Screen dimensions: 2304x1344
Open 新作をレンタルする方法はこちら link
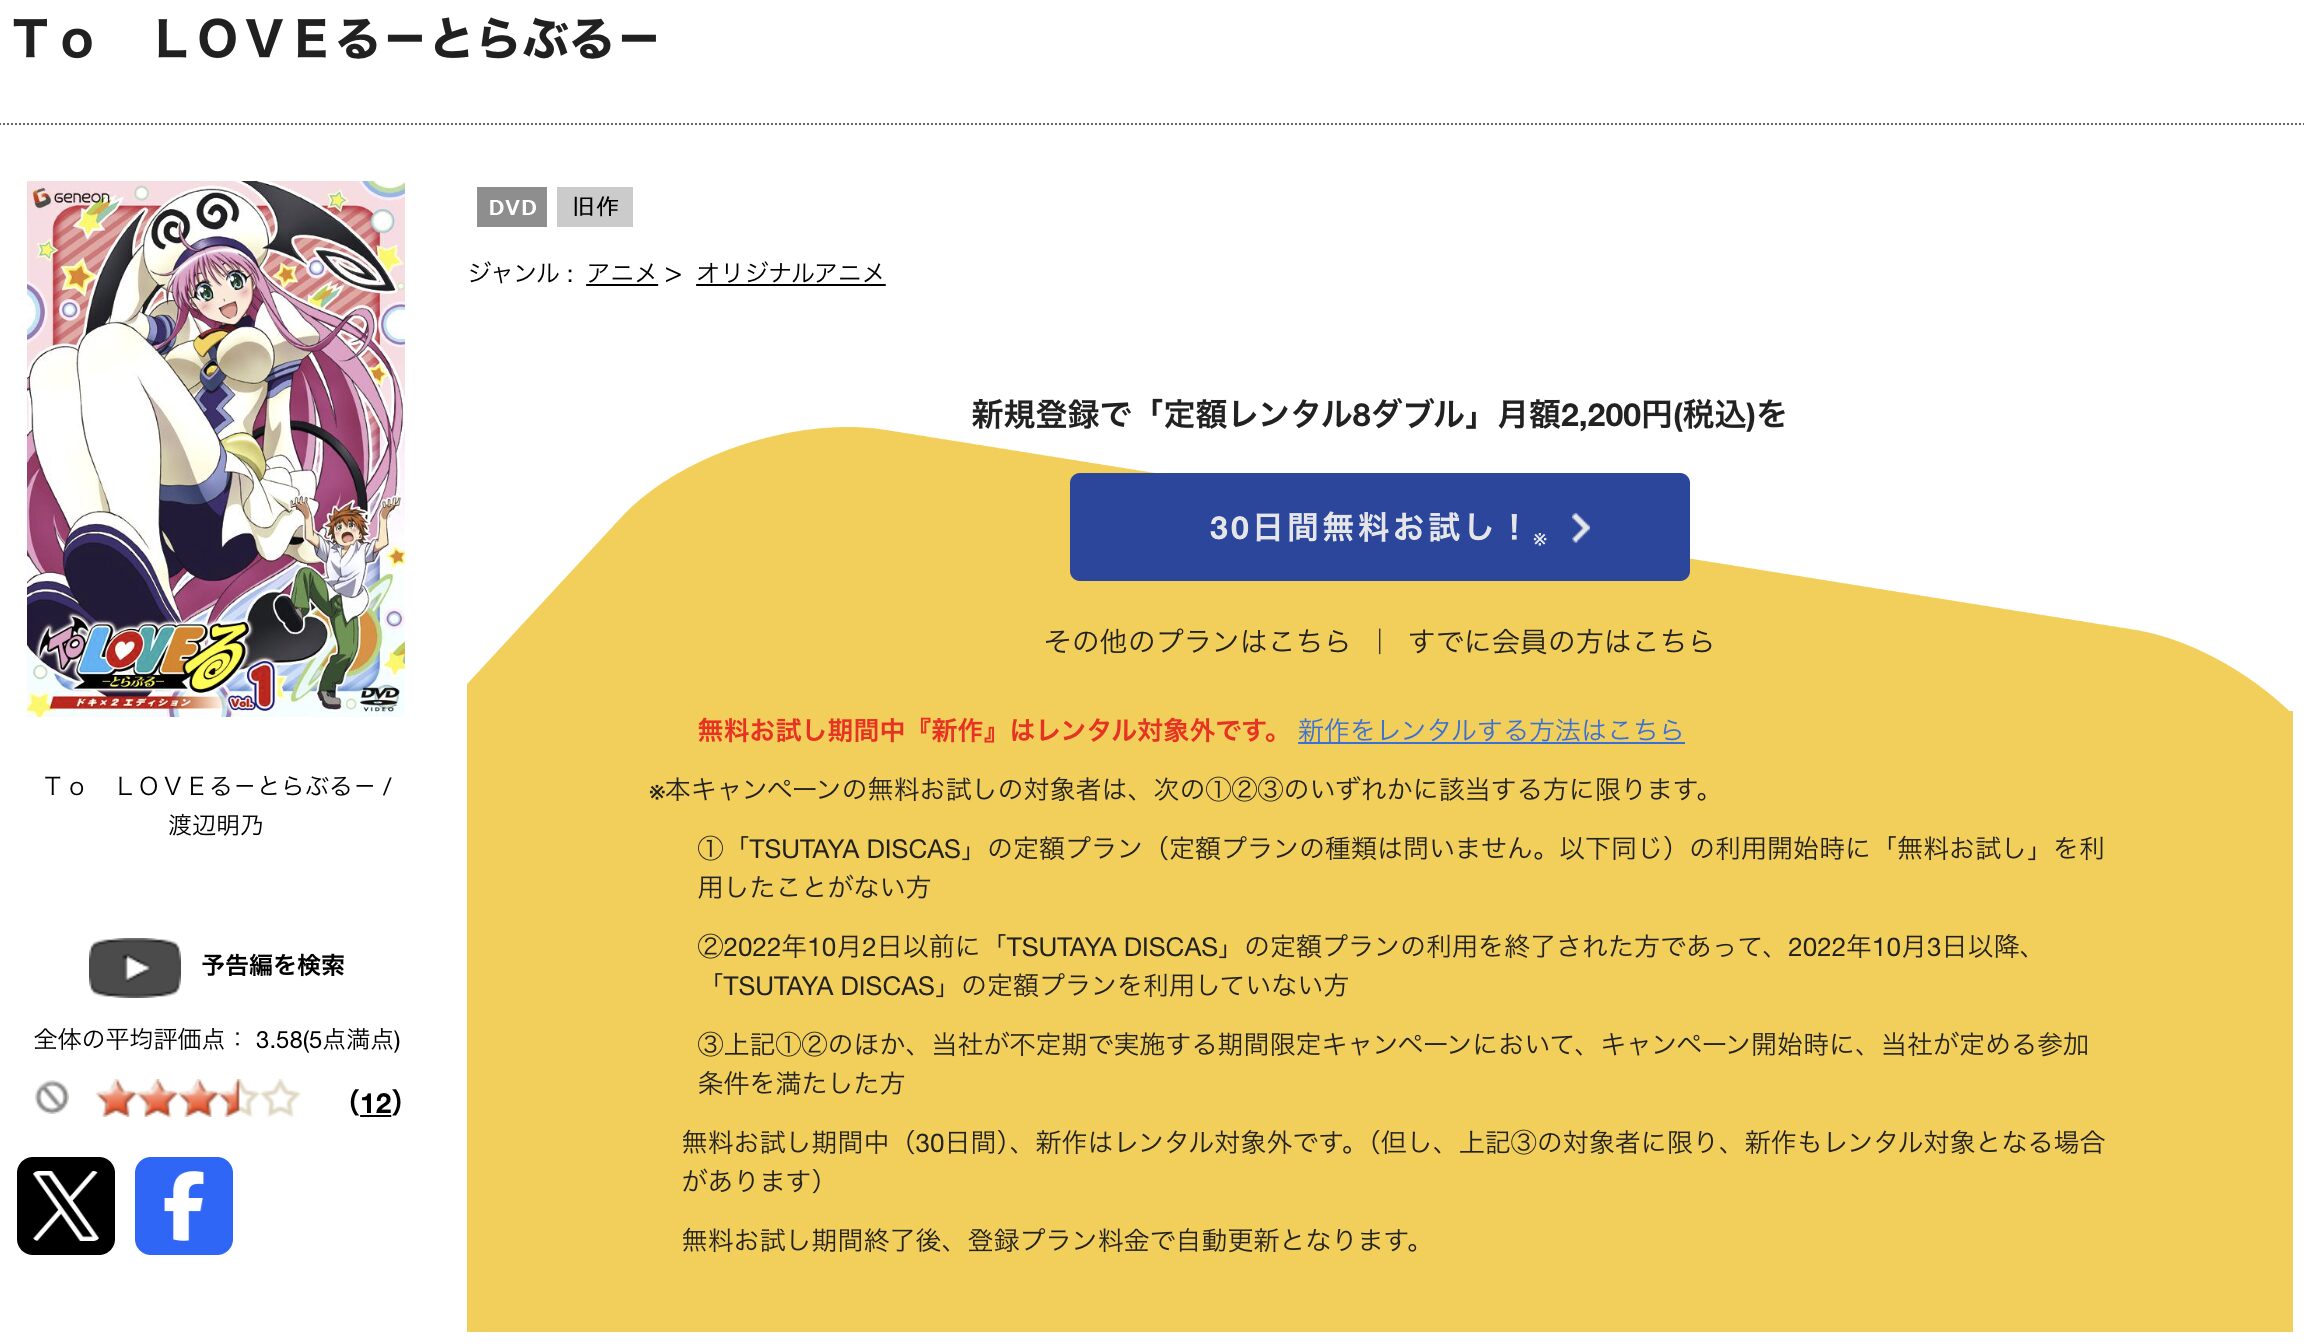coord(1491,731)
